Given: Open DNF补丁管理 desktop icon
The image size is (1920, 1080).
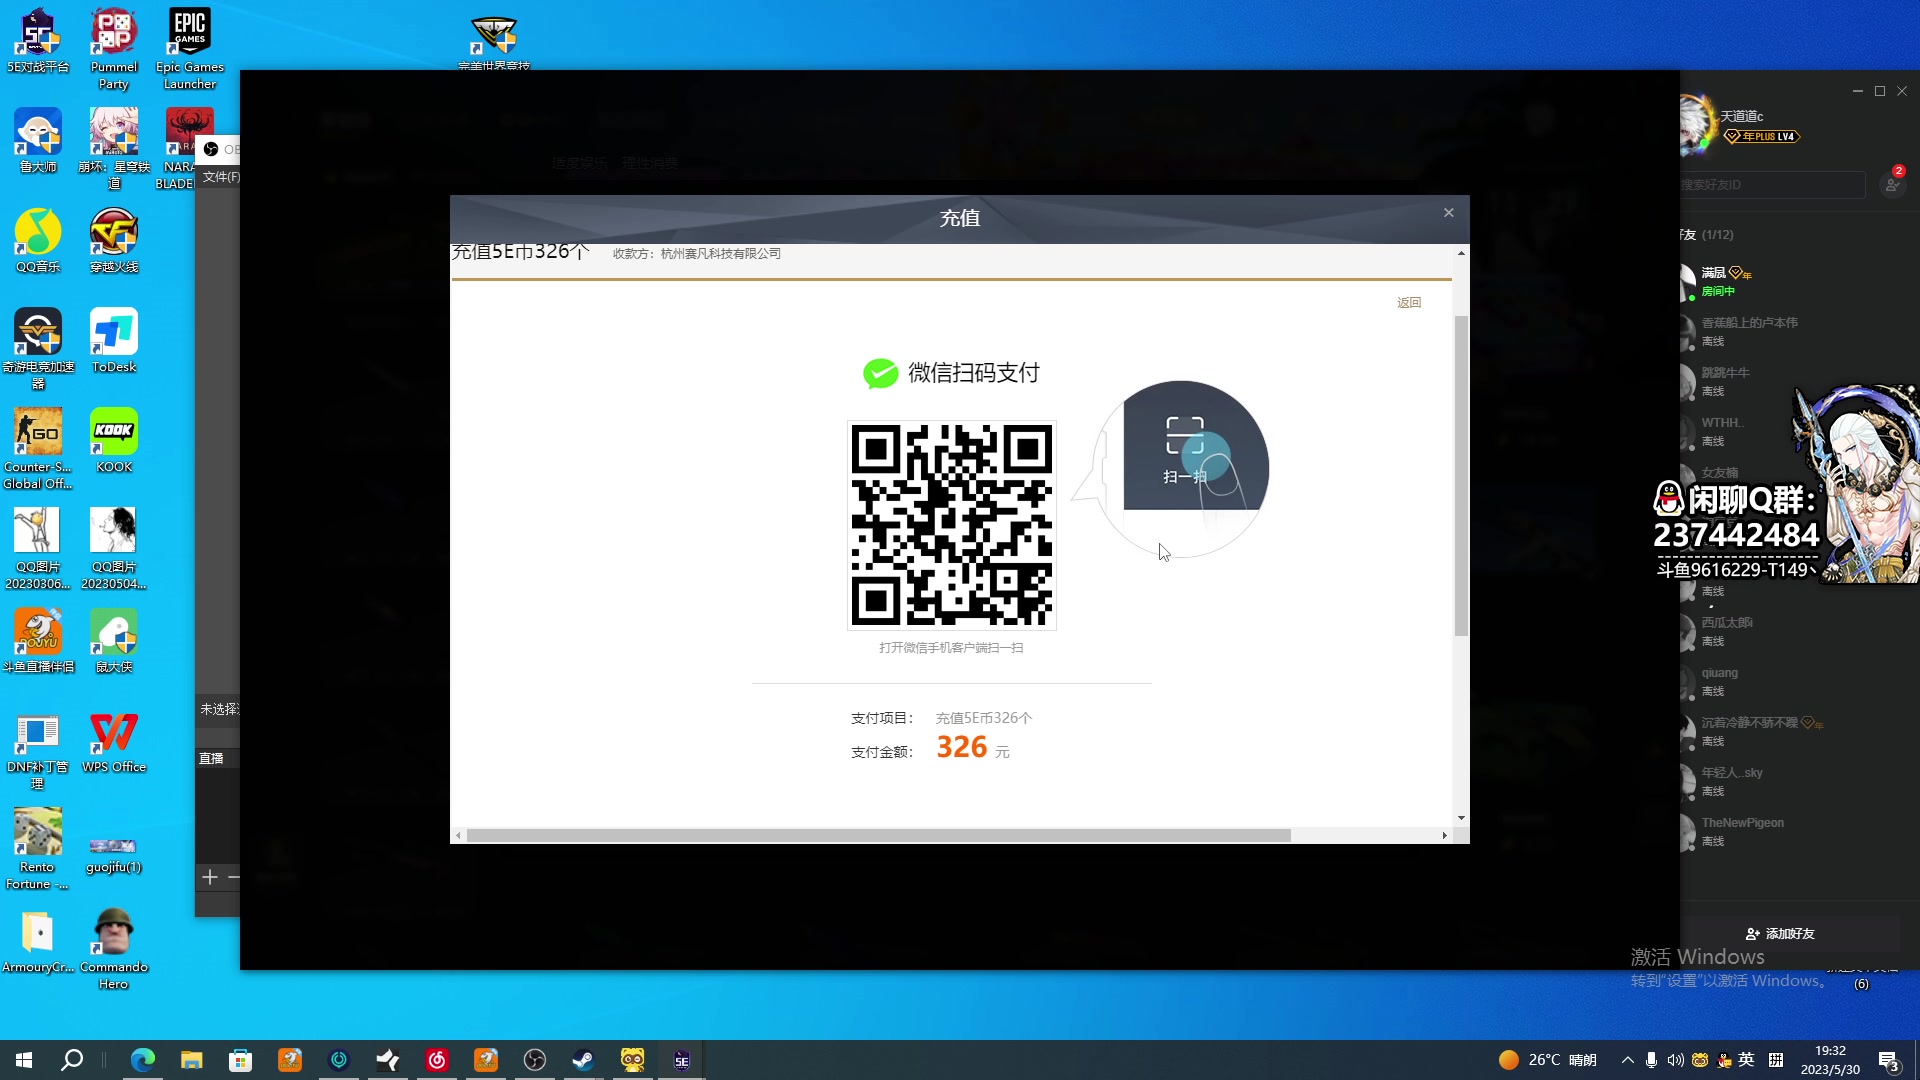Looking at the screenshot, I should click(38, 749).
